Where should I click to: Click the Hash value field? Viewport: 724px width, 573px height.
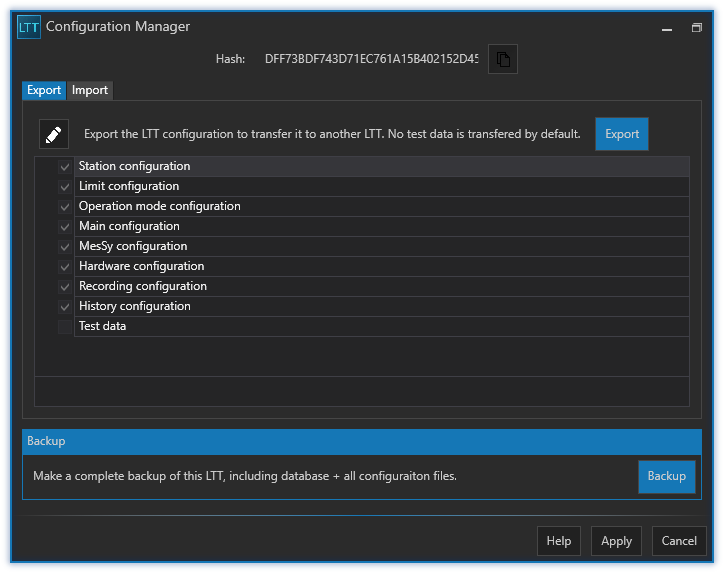(371, 59)
